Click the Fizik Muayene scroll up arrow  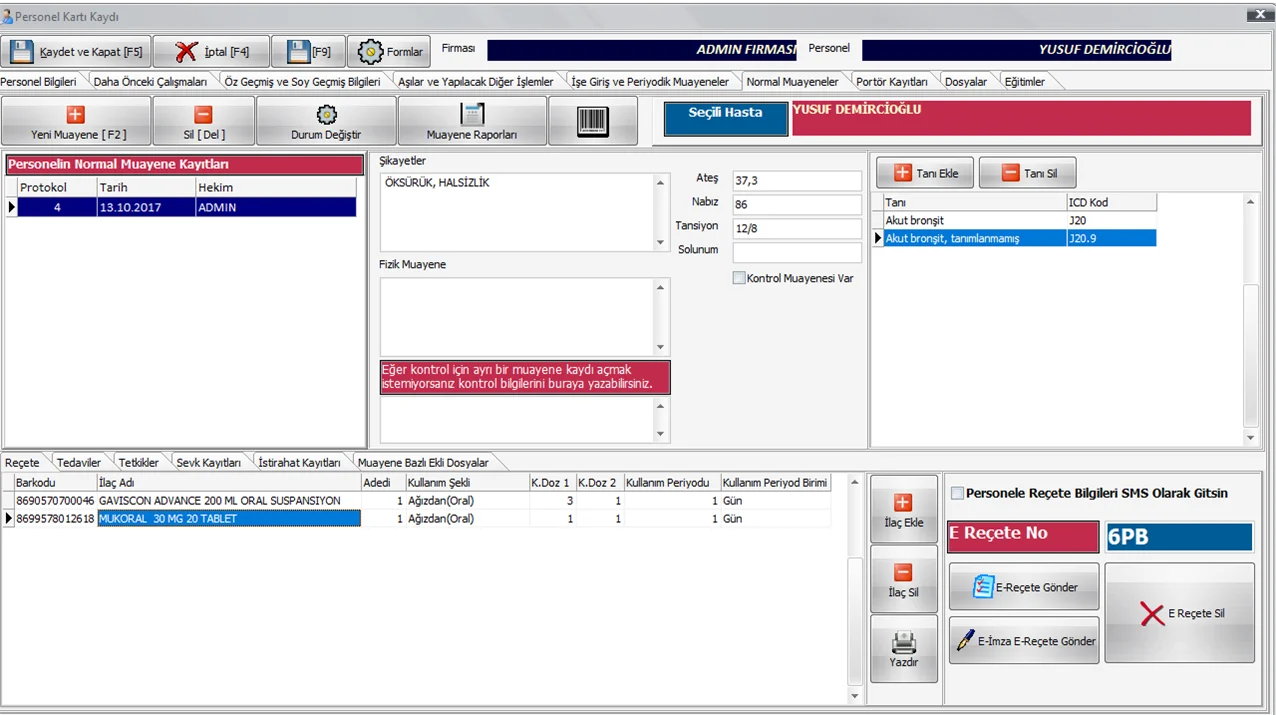660,287
